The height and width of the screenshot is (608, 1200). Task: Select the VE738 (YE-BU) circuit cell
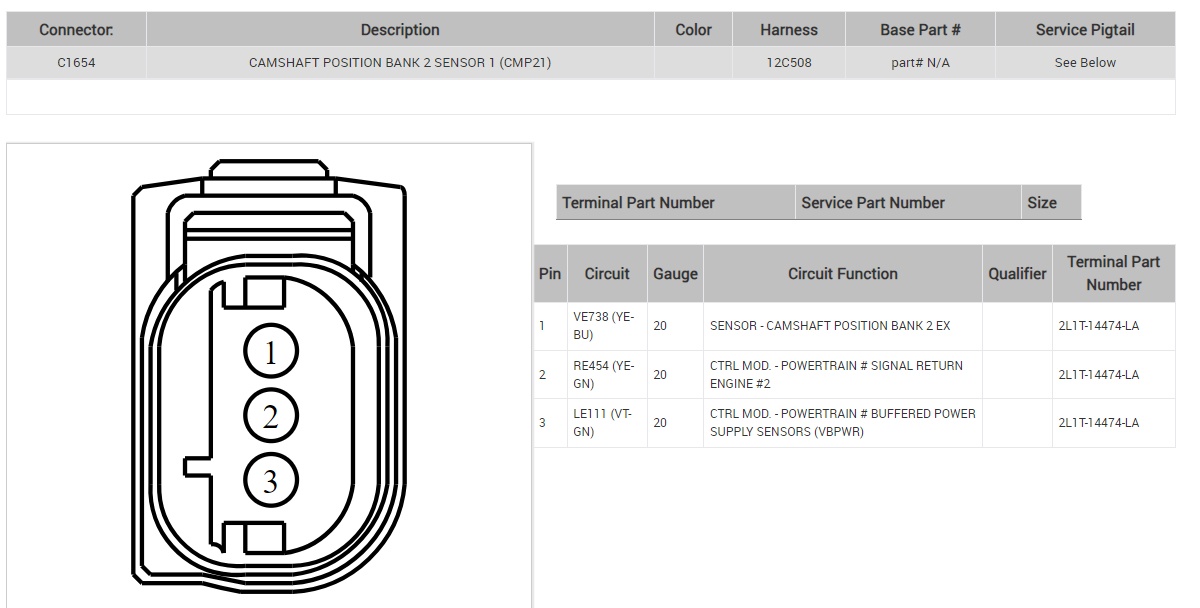coord(605,325)
